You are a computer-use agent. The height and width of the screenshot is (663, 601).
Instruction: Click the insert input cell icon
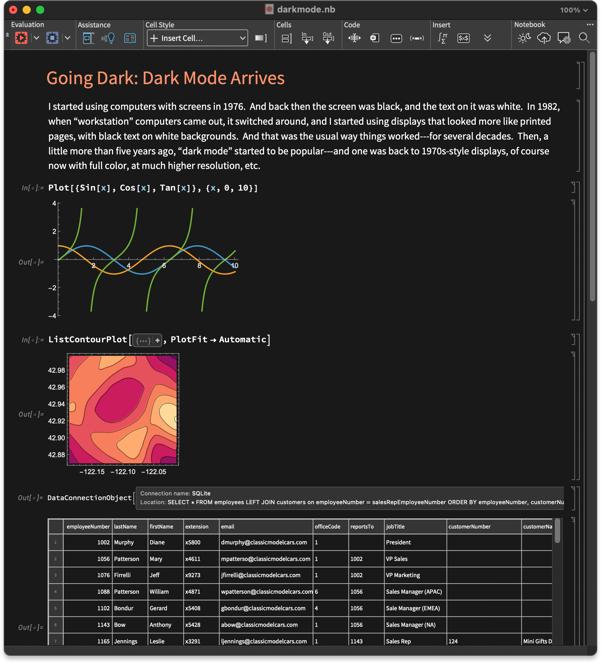click(307, 38)
